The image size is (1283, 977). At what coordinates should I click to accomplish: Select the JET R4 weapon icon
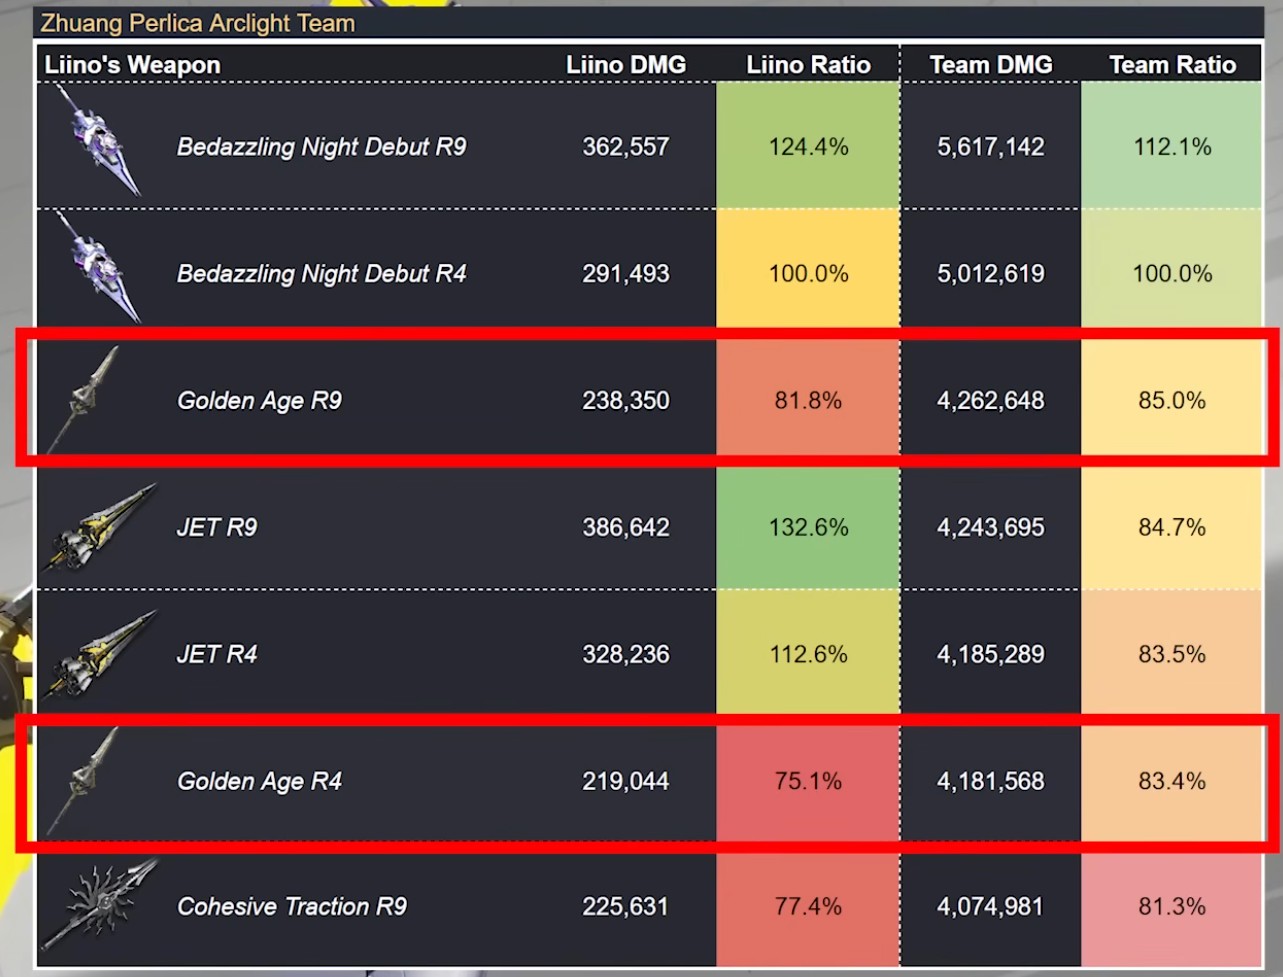pyautogui.click(x=102, y=654)
